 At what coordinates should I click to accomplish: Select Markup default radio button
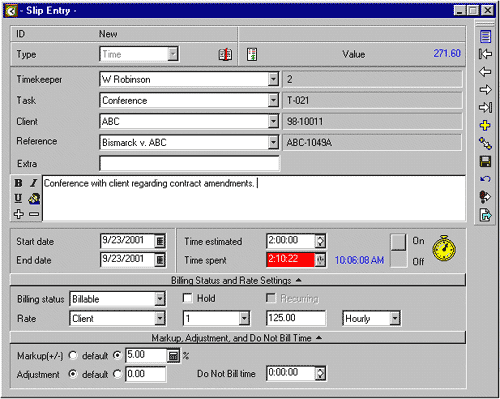tap(73, 356)
